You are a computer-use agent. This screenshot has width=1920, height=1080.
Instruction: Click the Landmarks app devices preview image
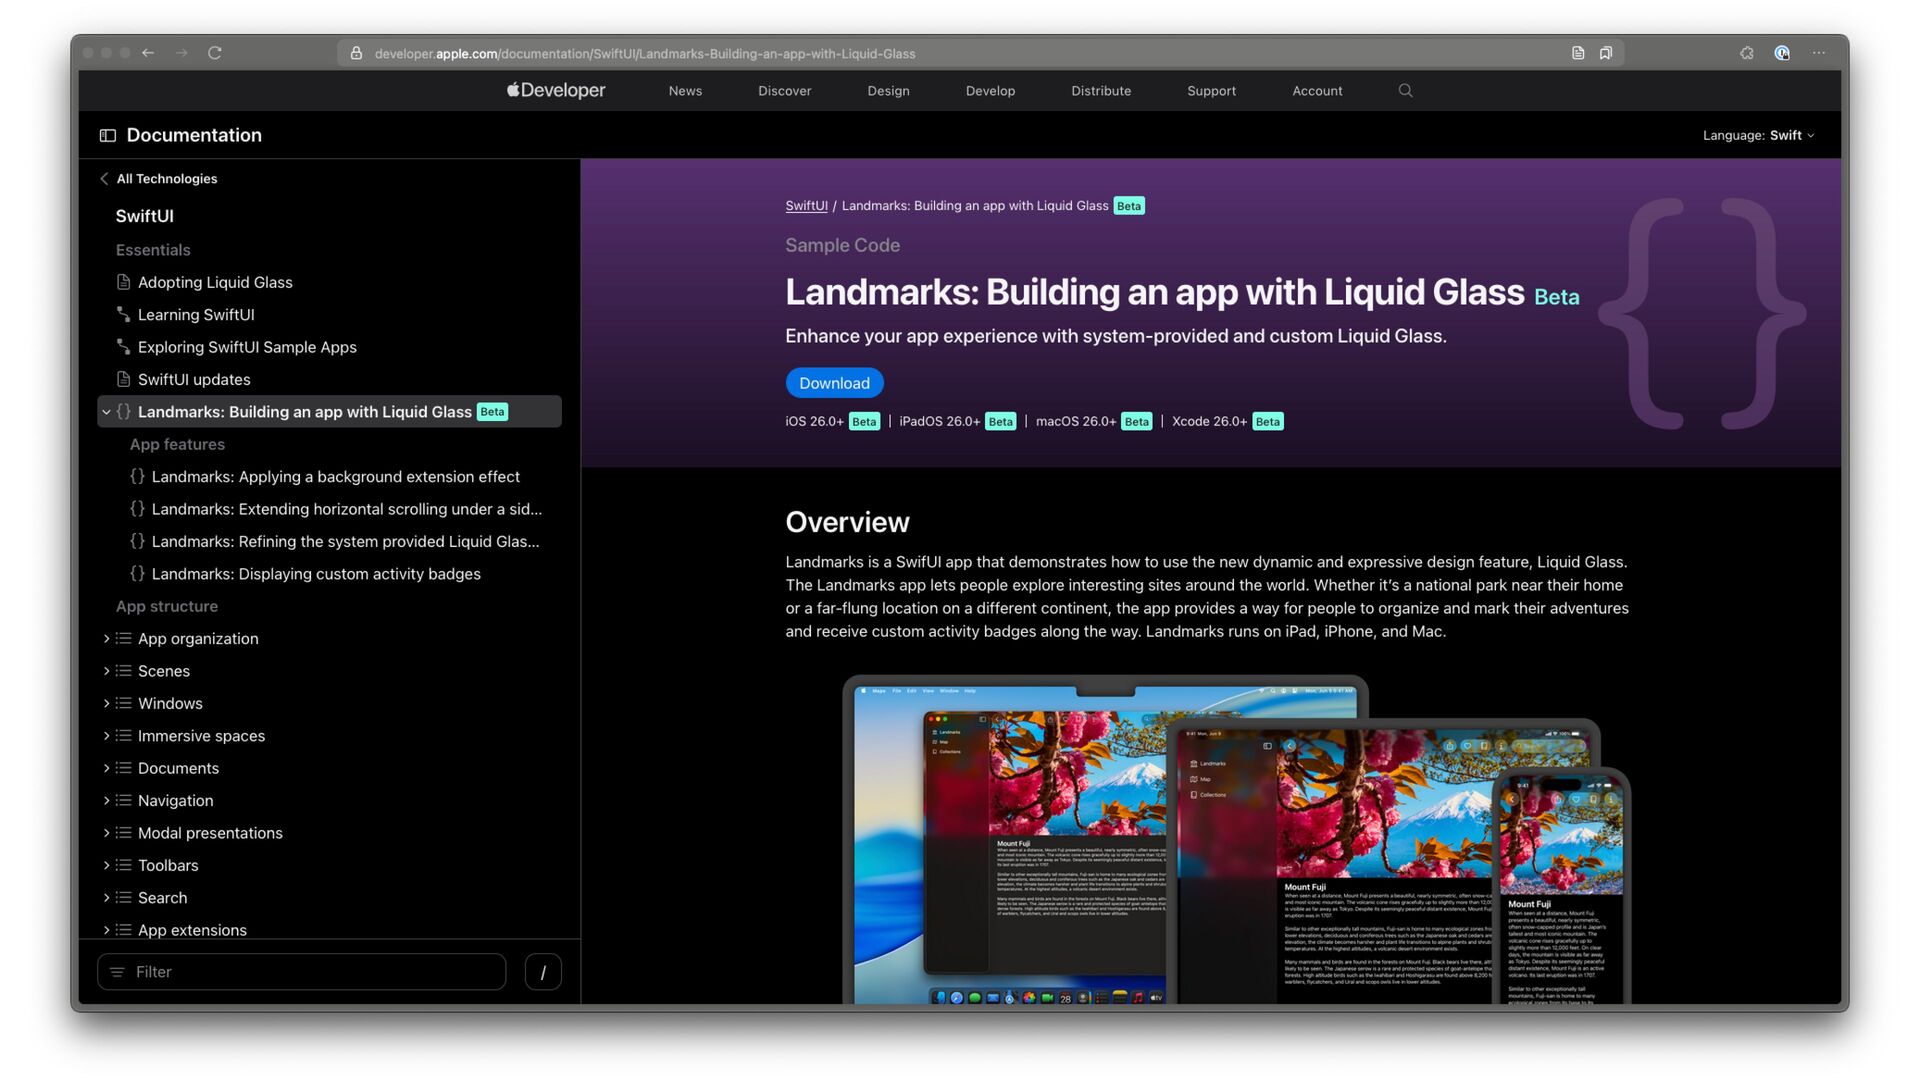pyautogui.click(x=1237, y=840)
